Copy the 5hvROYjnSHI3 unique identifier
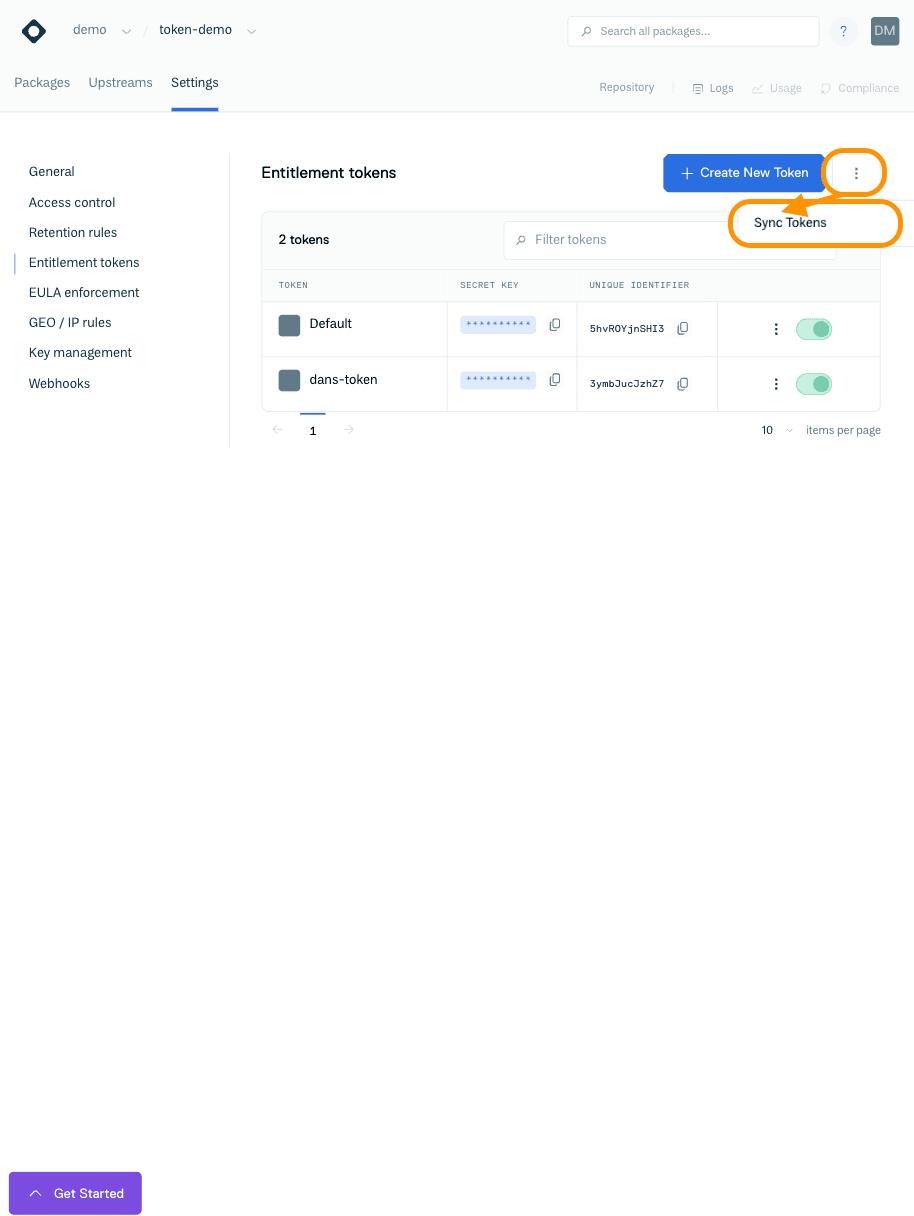914x1216 pixels. [x=682, y=328]
